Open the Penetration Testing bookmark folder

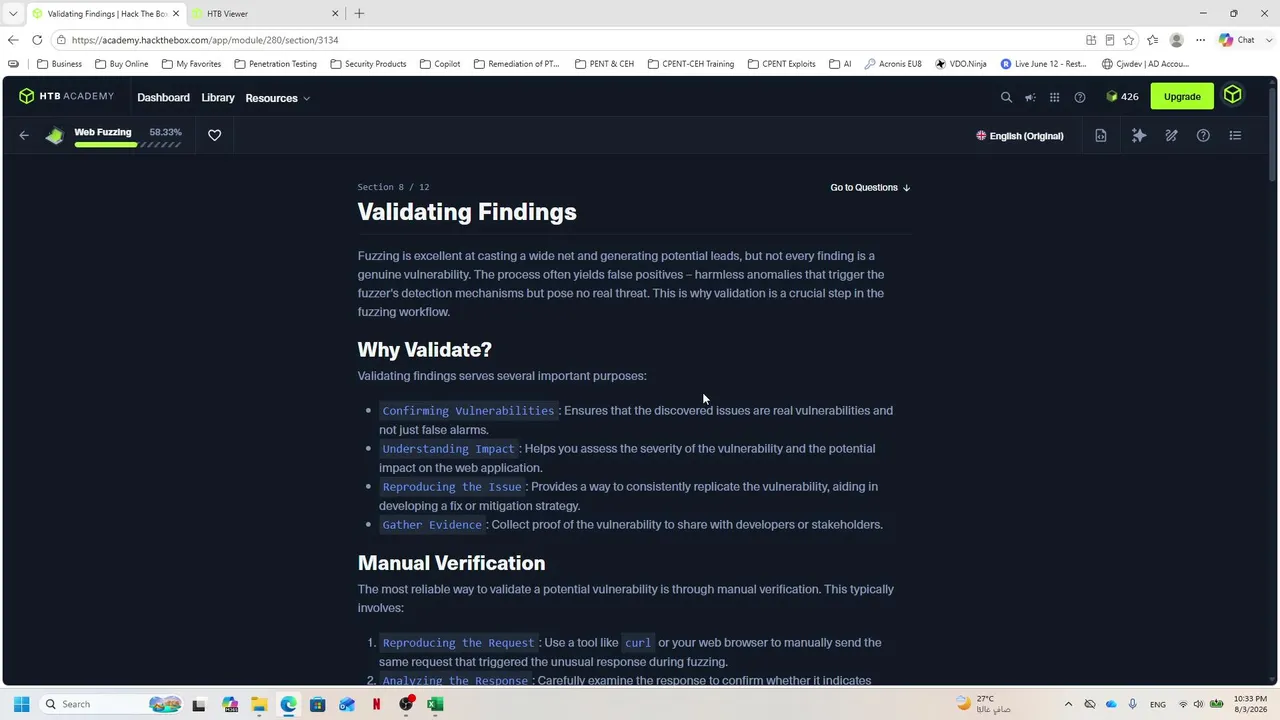tap(275, 64)
